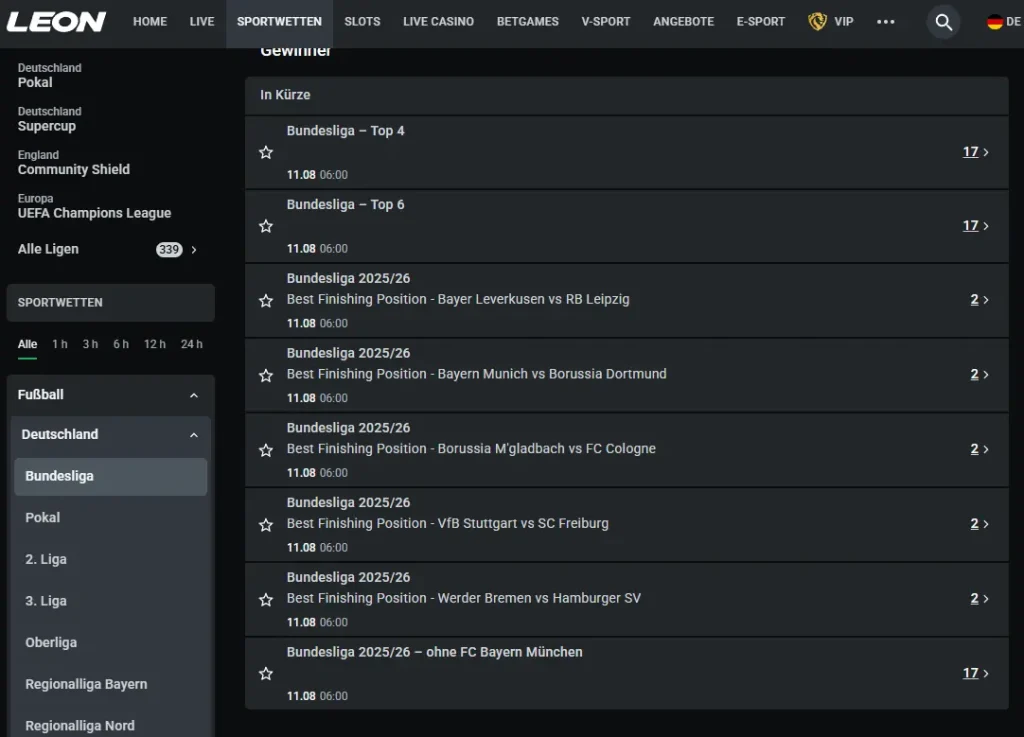Go to the HOME menu item
This screenshot has width=1024, height=737.
150,22
